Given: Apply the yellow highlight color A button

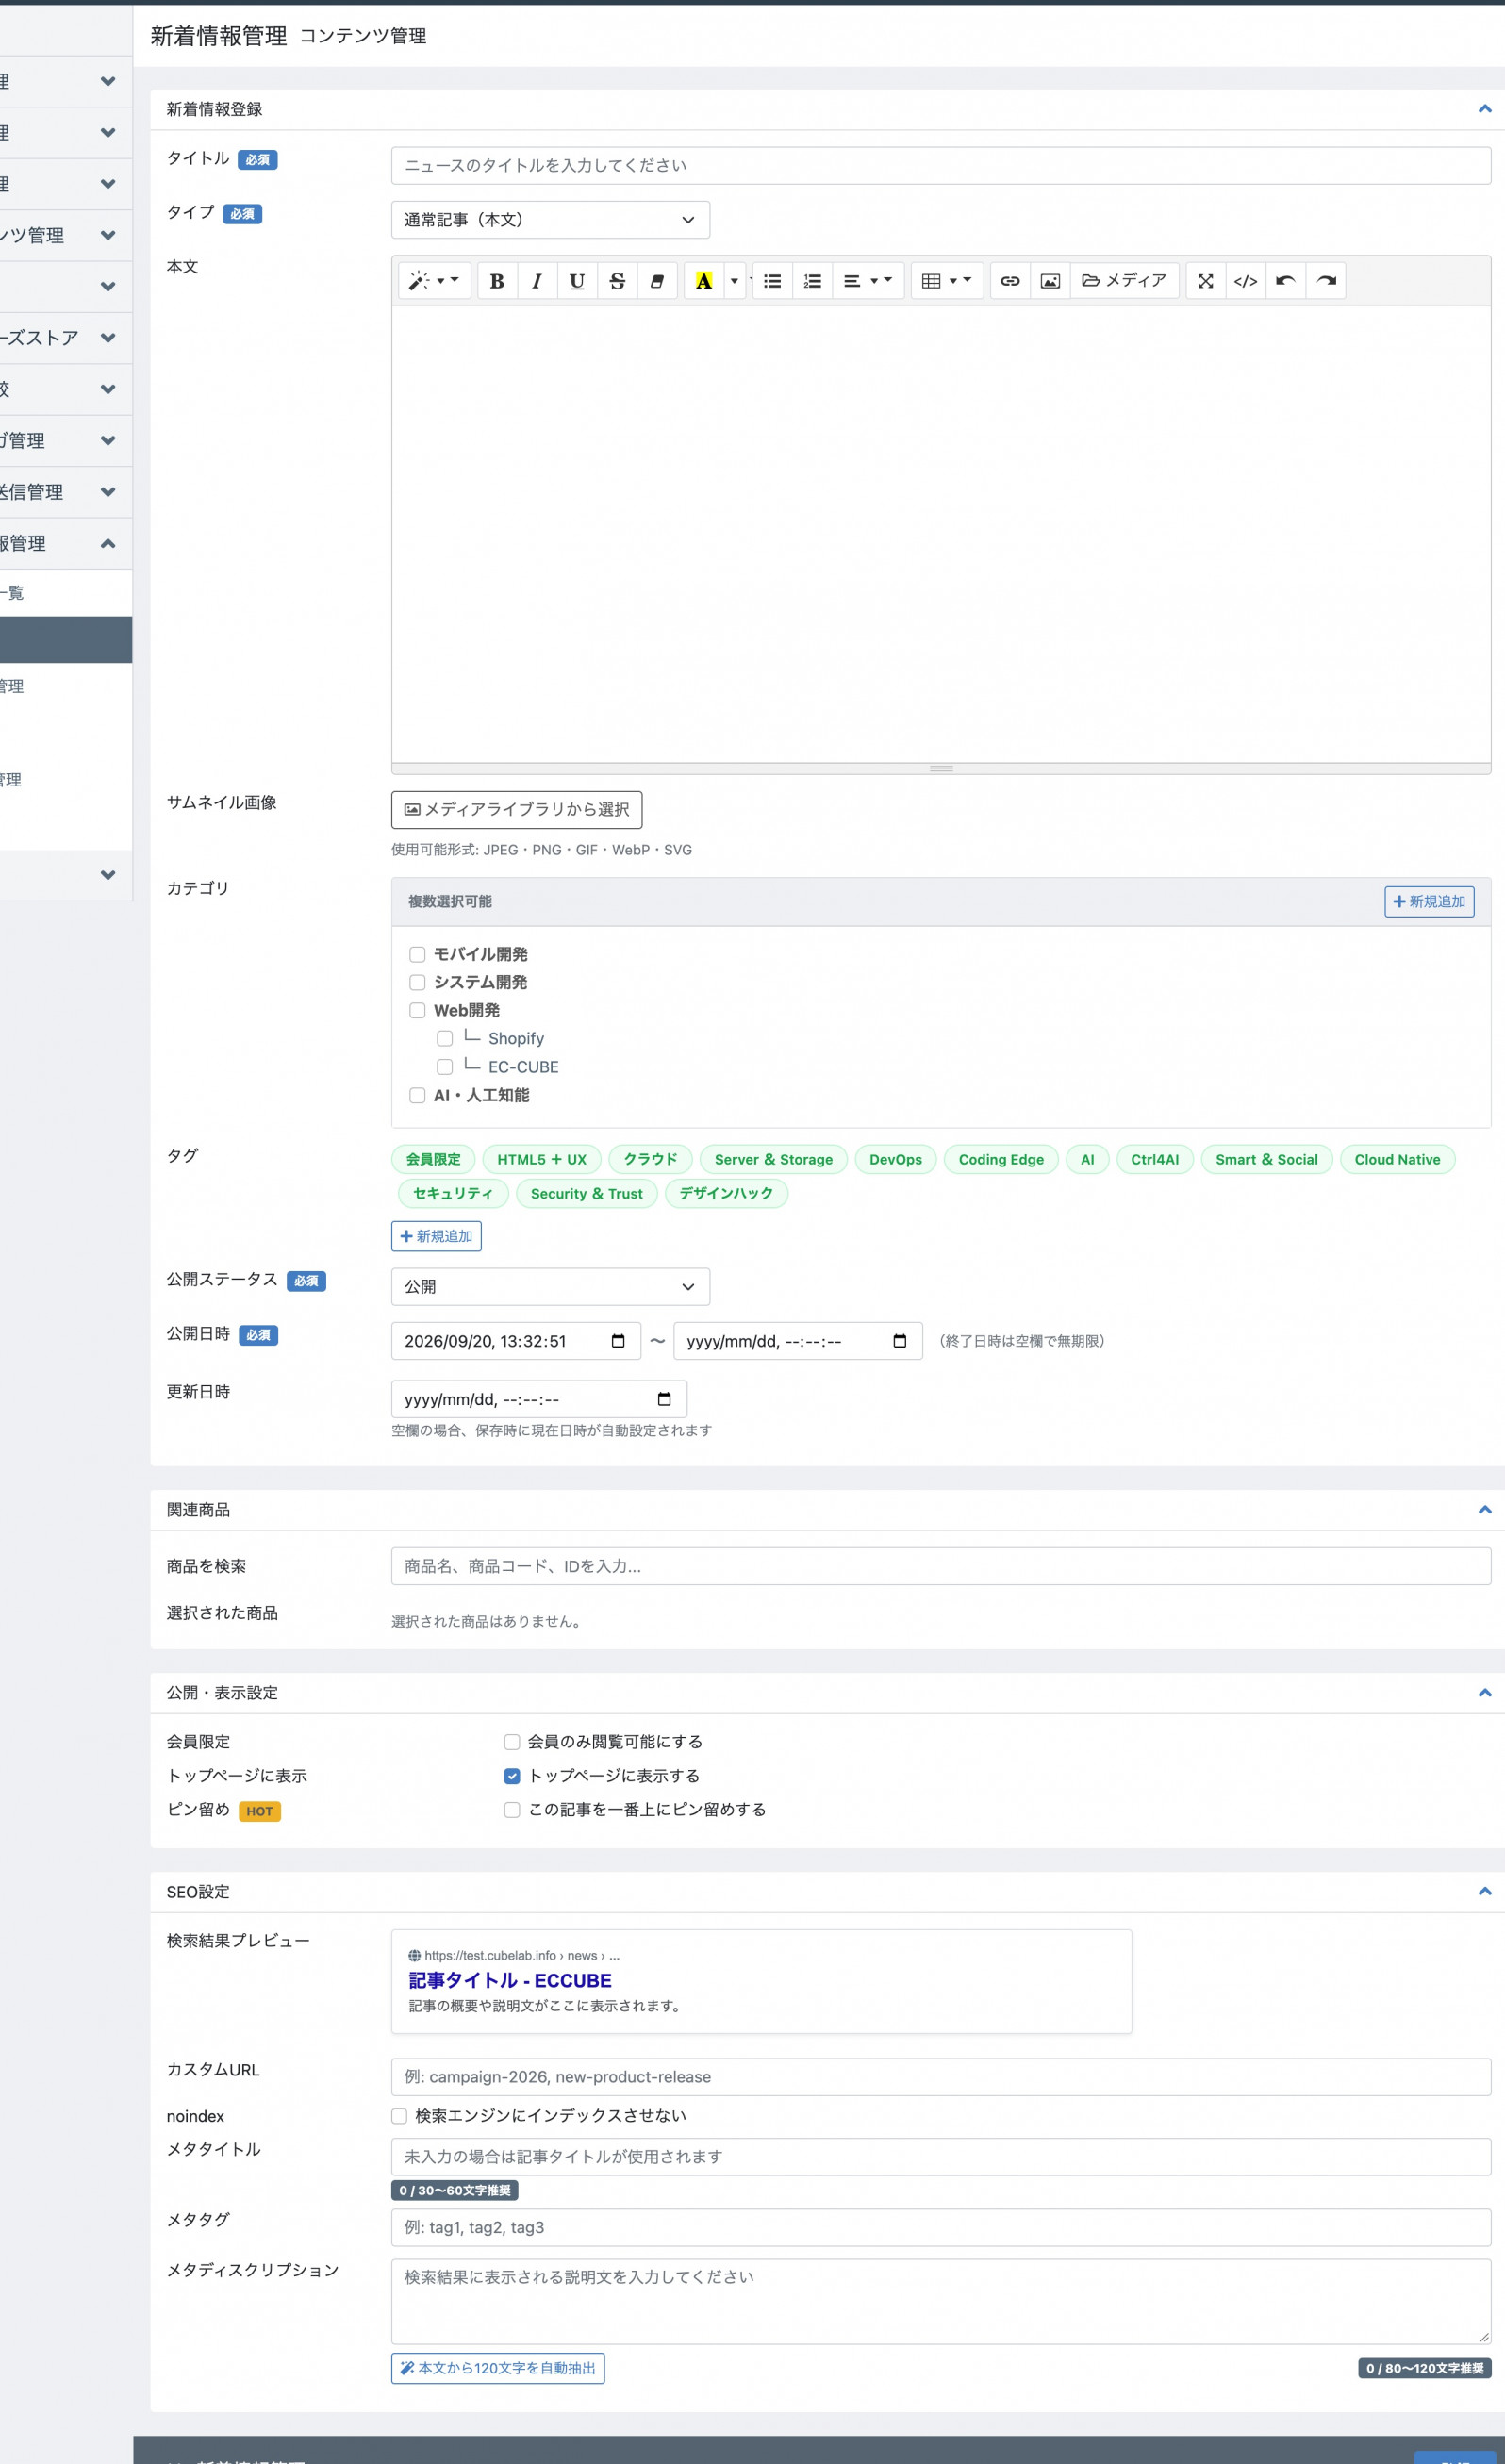Looking at the screenshot, I should (704, 281).
